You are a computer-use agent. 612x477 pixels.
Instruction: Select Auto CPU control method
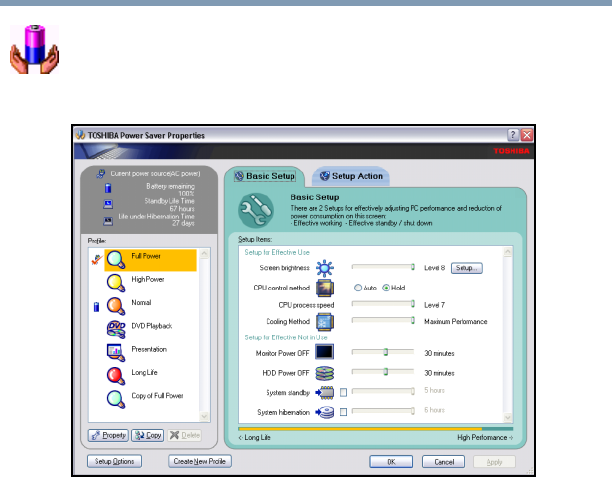pyautogui.click(x=358, y=288)
